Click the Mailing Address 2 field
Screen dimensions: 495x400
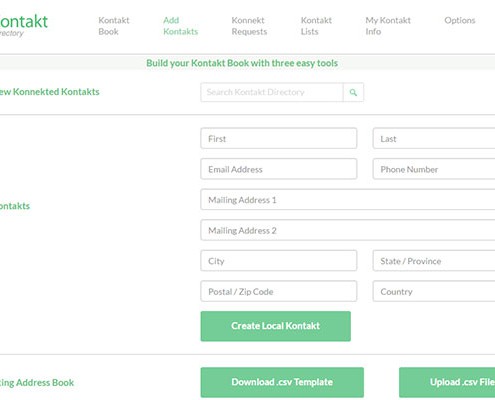pyautogui.click(x=348, y=230)
